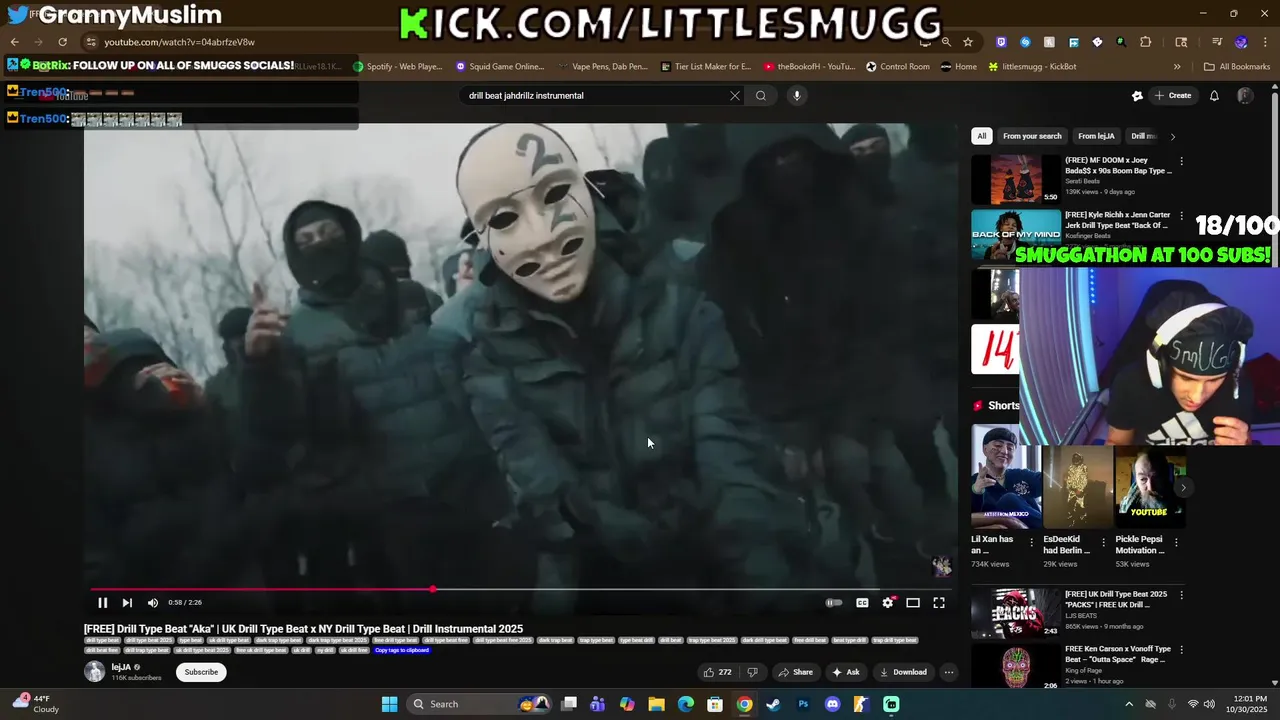Open options for EsDeeKid short
The image size is (1280, 720).
click(1104, 542)
